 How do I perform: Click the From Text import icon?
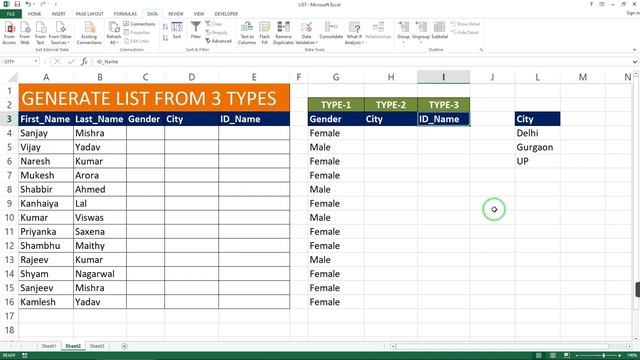point(40,33)
